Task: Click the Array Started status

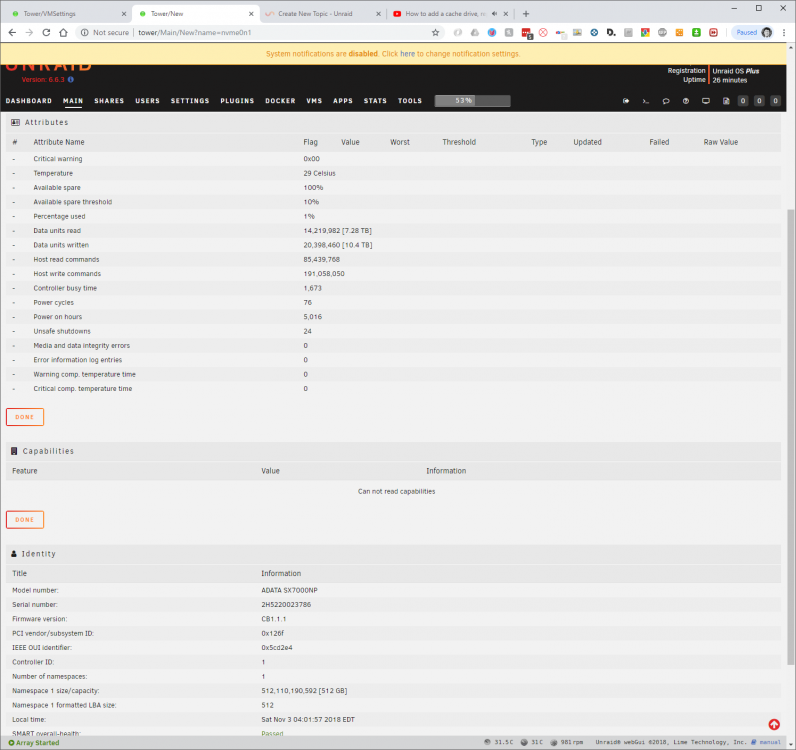Action: click(x=34, y=742)
